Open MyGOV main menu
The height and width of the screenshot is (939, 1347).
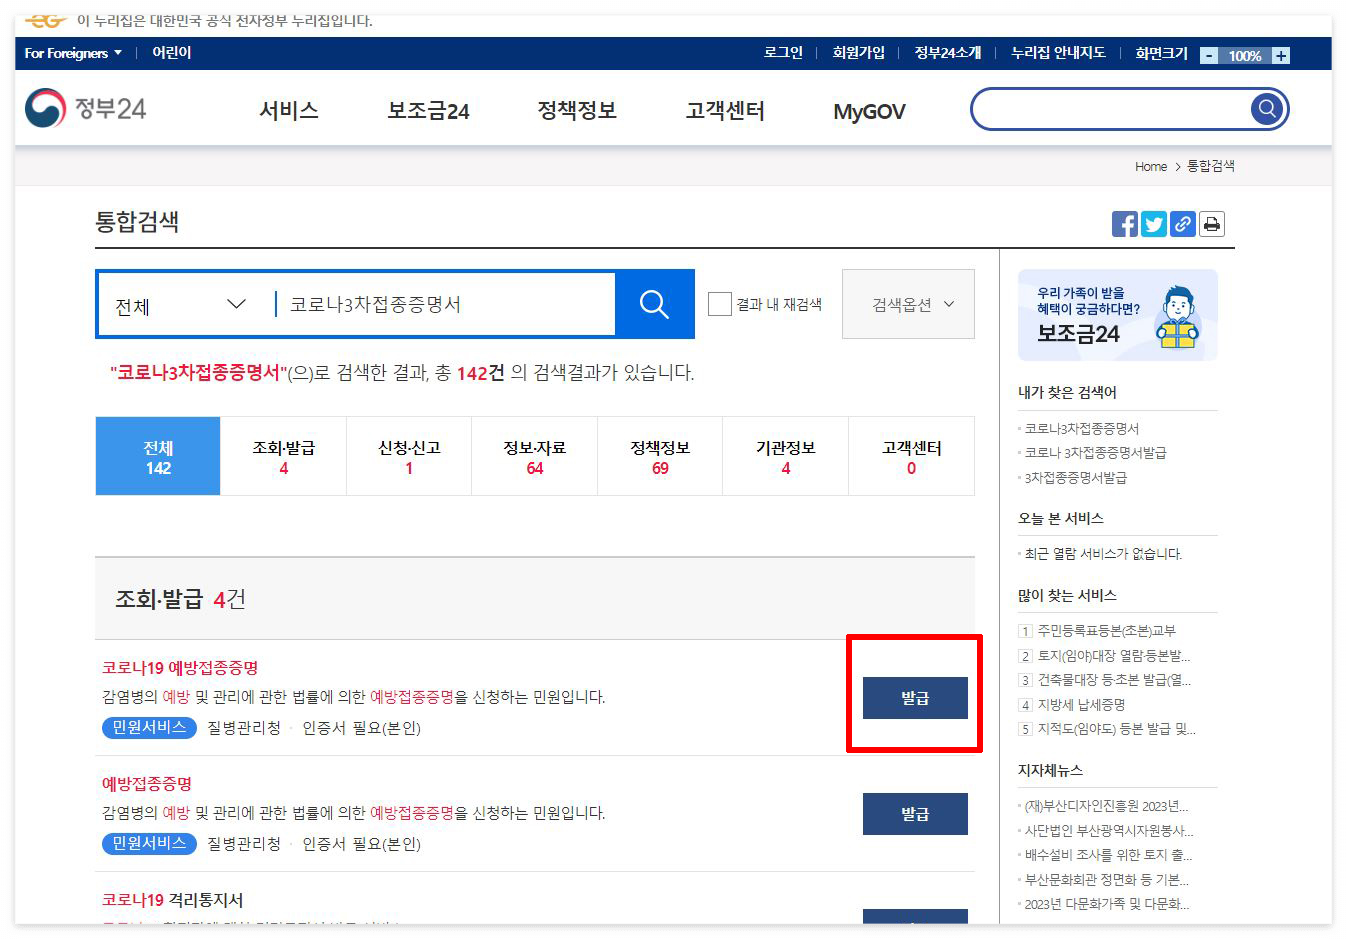click(869, 112)
